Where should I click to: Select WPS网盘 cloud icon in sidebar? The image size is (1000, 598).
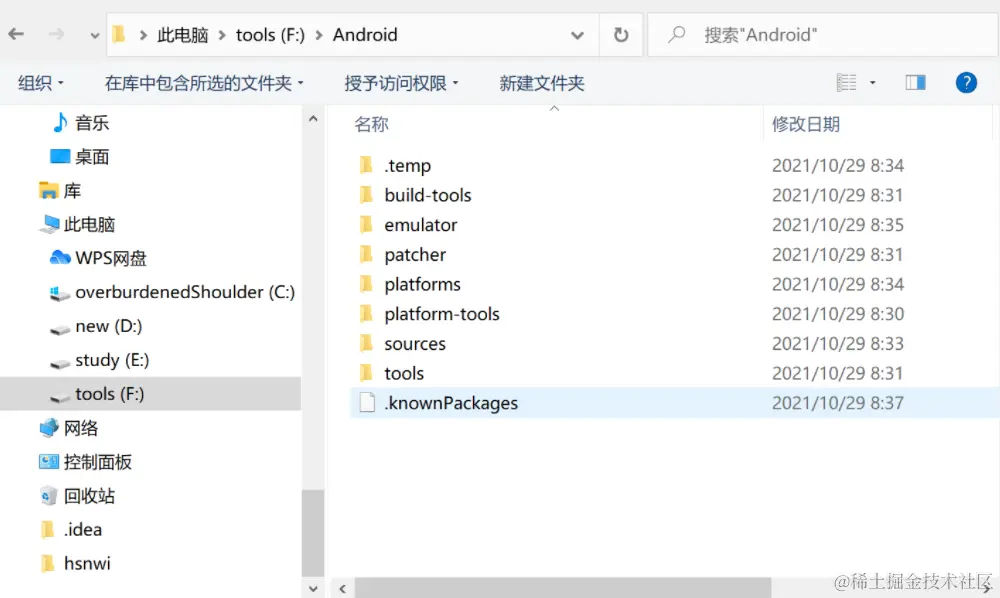click(60, 258)
